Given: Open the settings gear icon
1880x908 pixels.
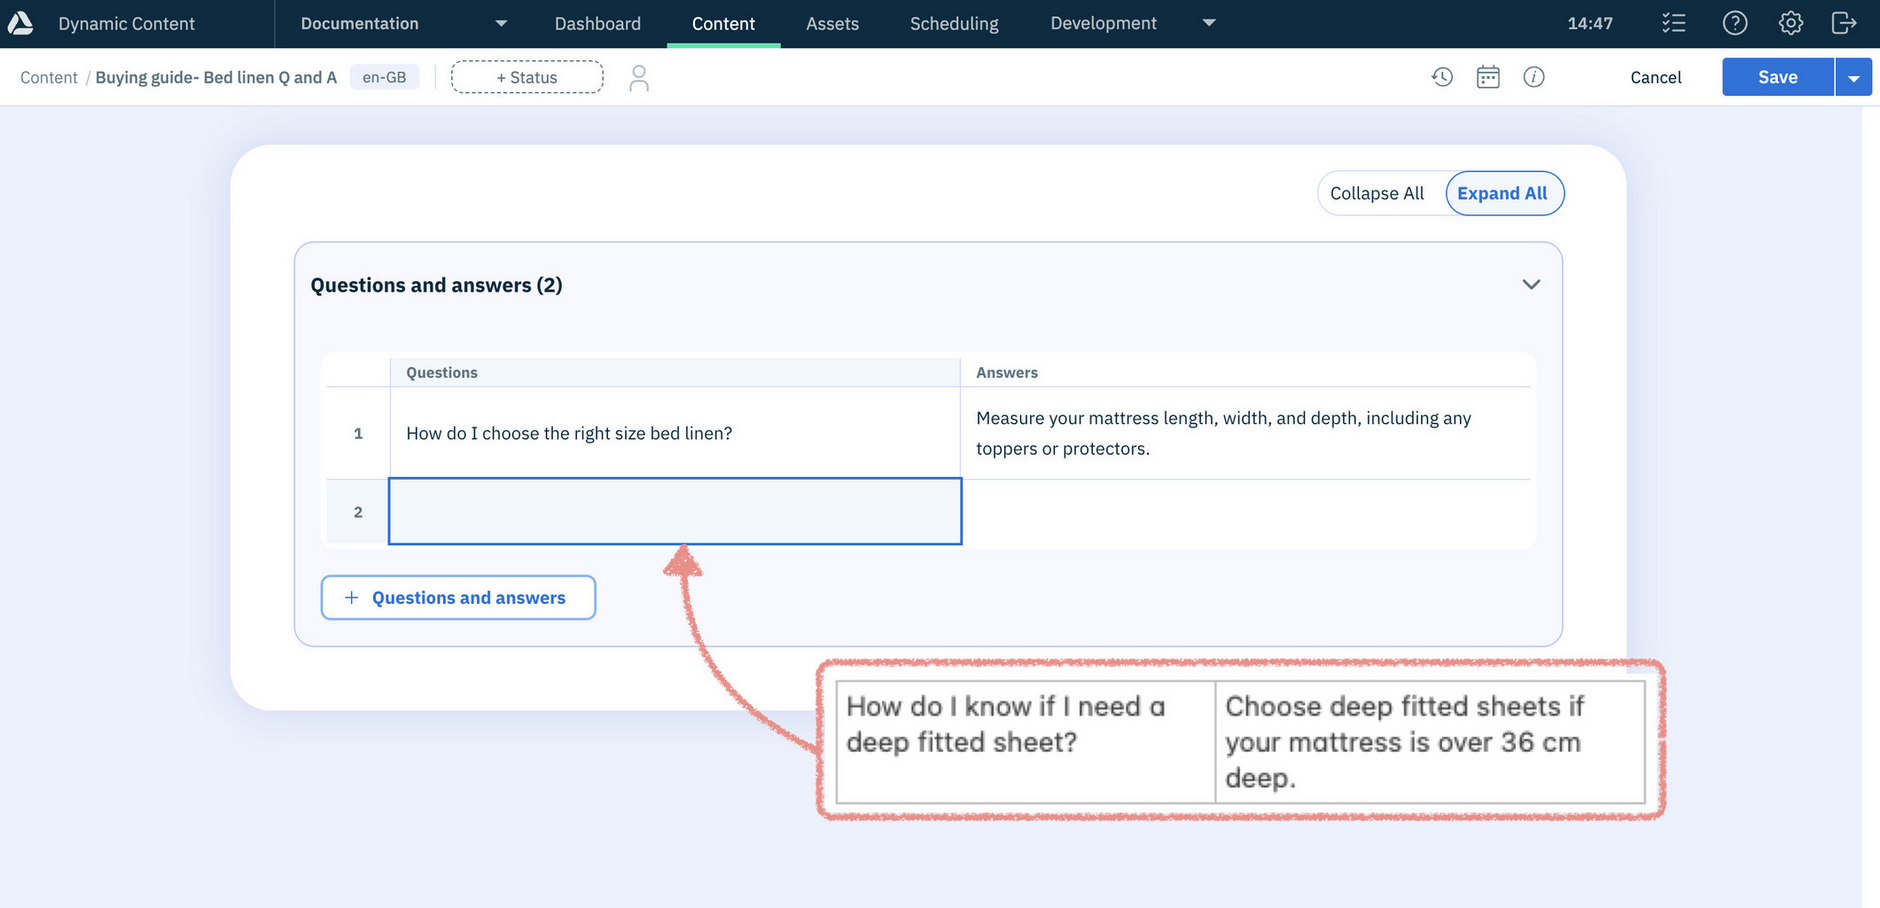Looking at the screenshot, I should point(1790,23).
